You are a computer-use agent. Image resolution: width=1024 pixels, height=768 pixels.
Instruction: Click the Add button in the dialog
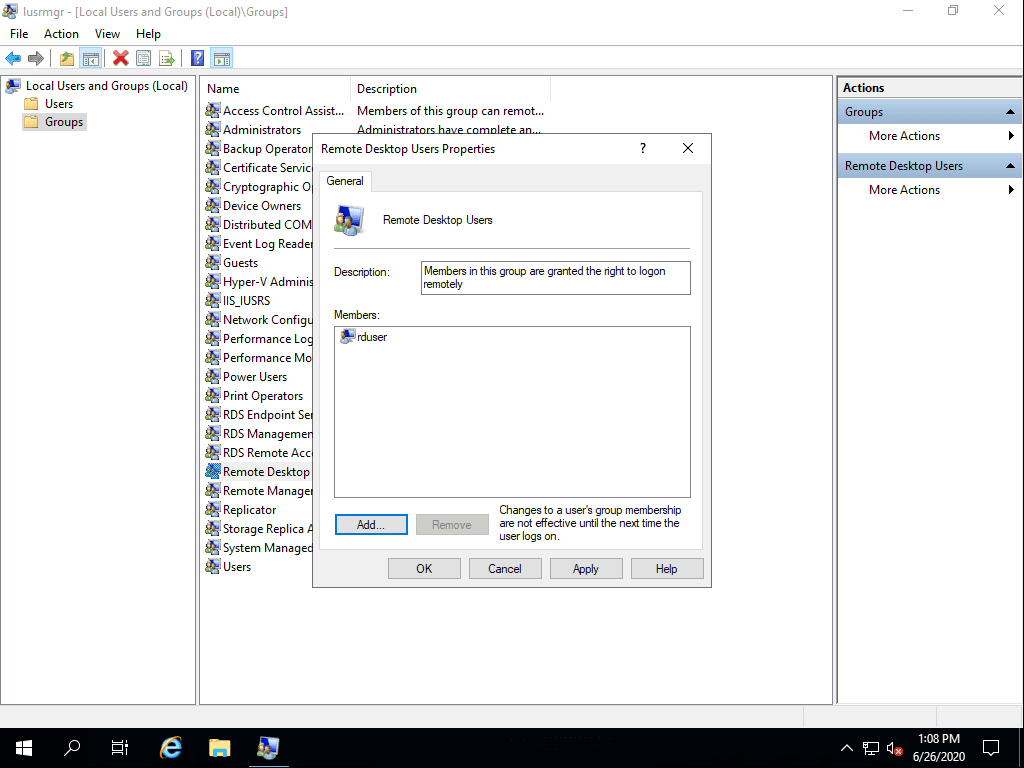(x=371, y=524)
